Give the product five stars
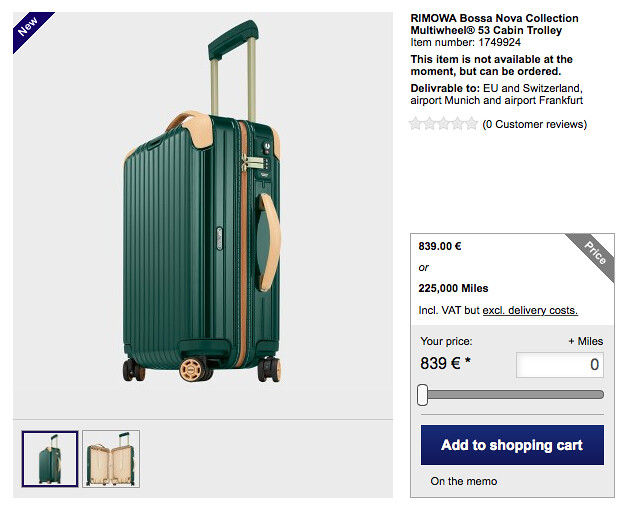625x507 pixels. coord(472,124)
